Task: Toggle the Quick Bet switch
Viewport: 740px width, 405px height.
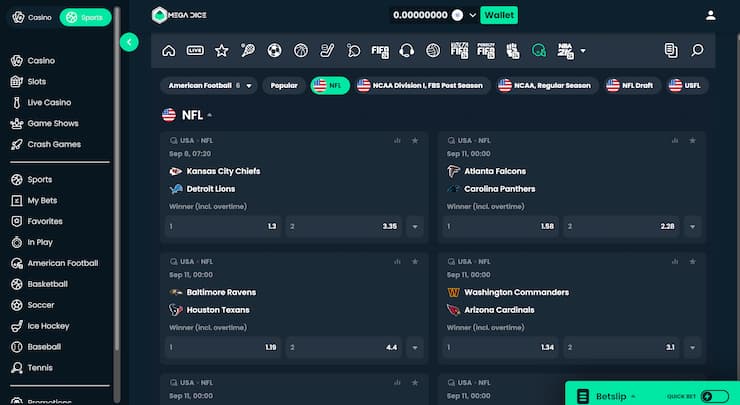Action: point(714,396)
